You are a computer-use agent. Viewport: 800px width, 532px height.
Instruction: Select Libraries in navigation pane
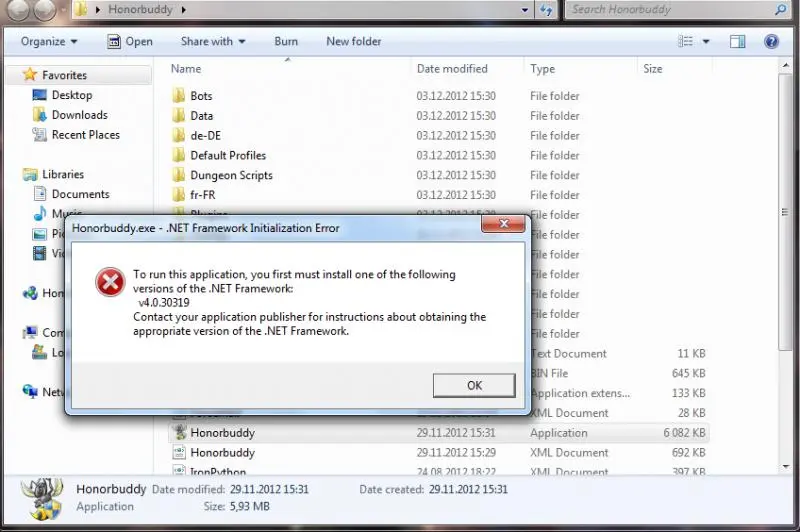(63, 174)
